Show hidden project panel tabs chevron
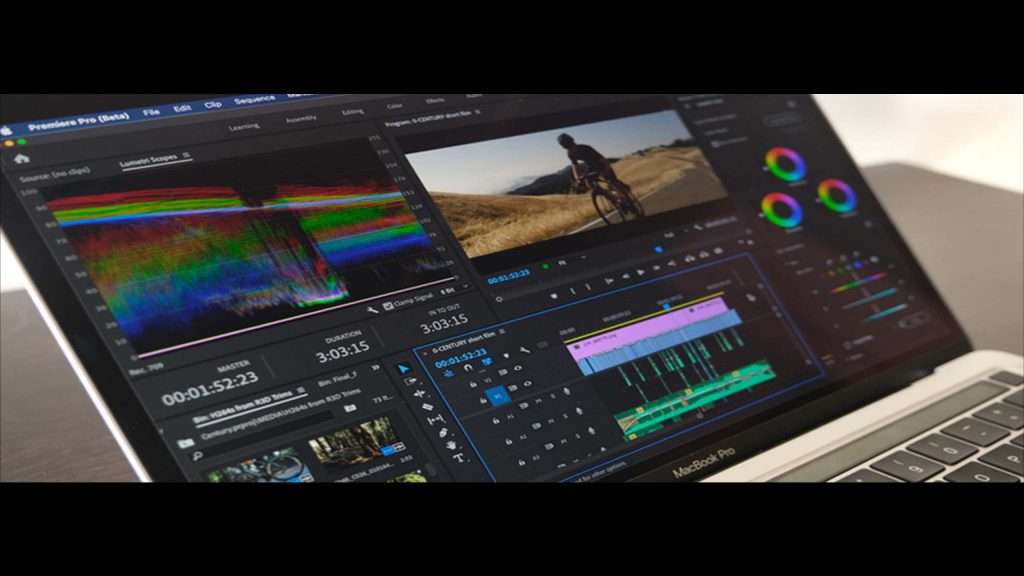This screenshot has width=1024, height=576. click(376, 368)
